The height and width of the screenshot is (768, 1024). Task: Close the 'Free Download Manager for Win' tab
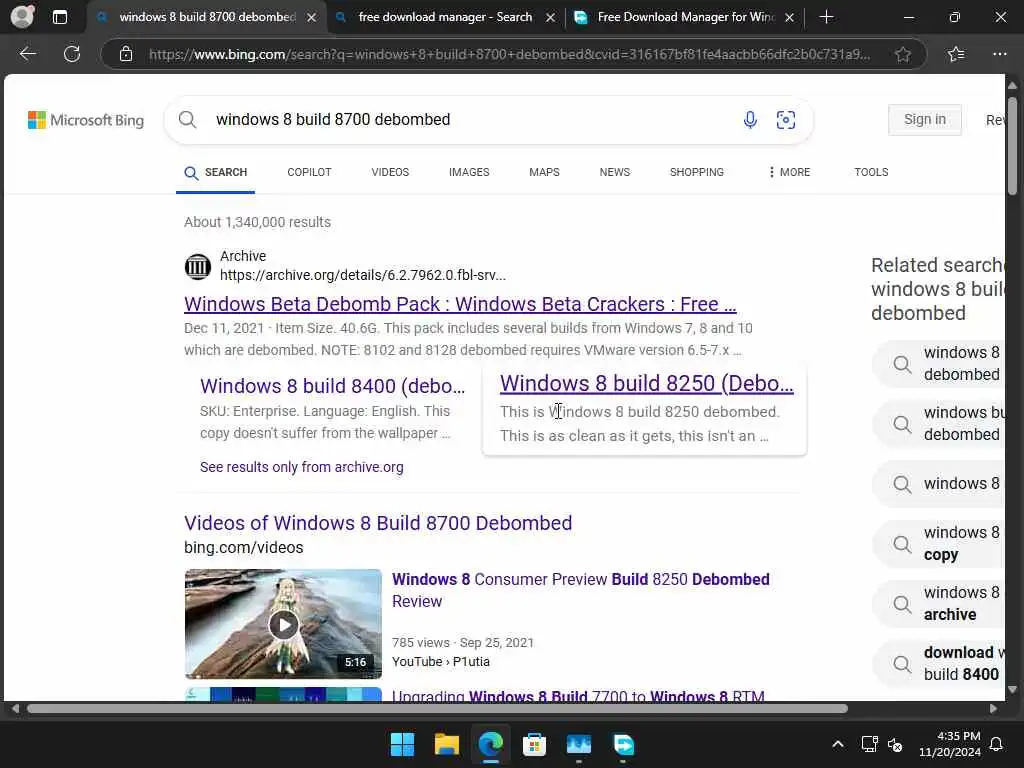(790, 18)
